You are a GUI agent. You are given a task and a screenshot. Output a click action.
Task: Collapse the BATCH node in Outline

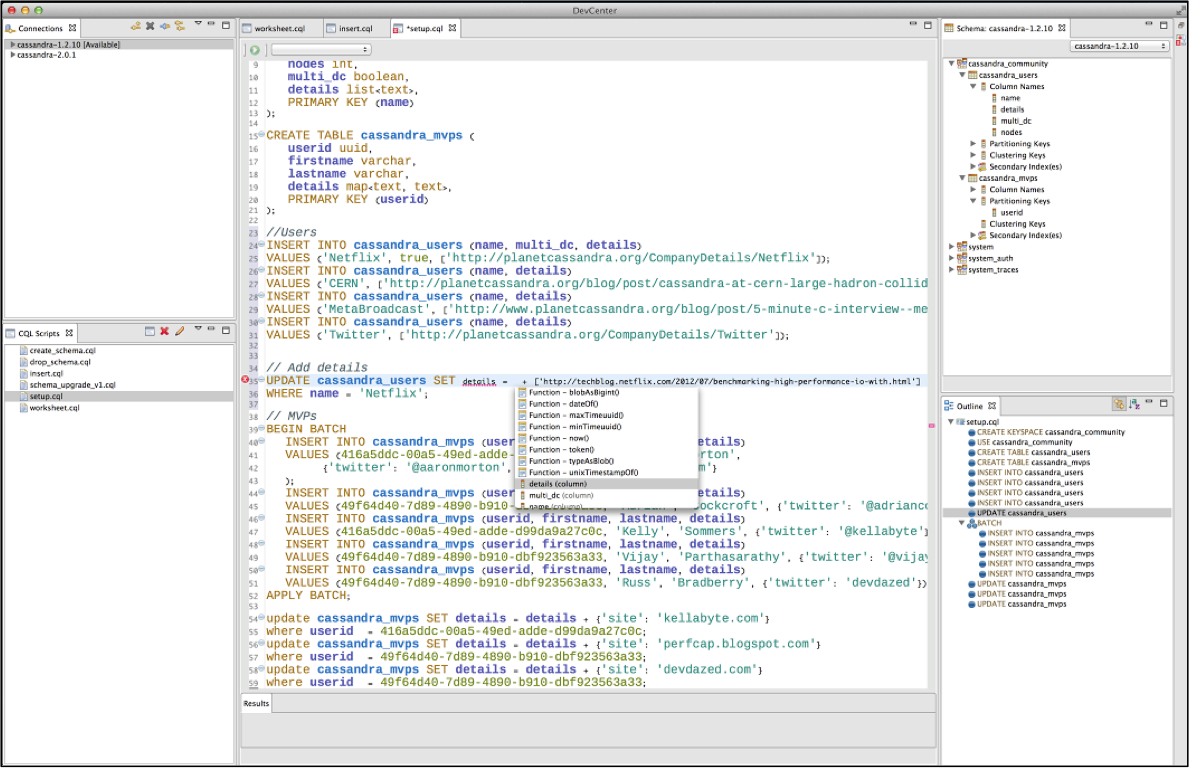point(962,523)
